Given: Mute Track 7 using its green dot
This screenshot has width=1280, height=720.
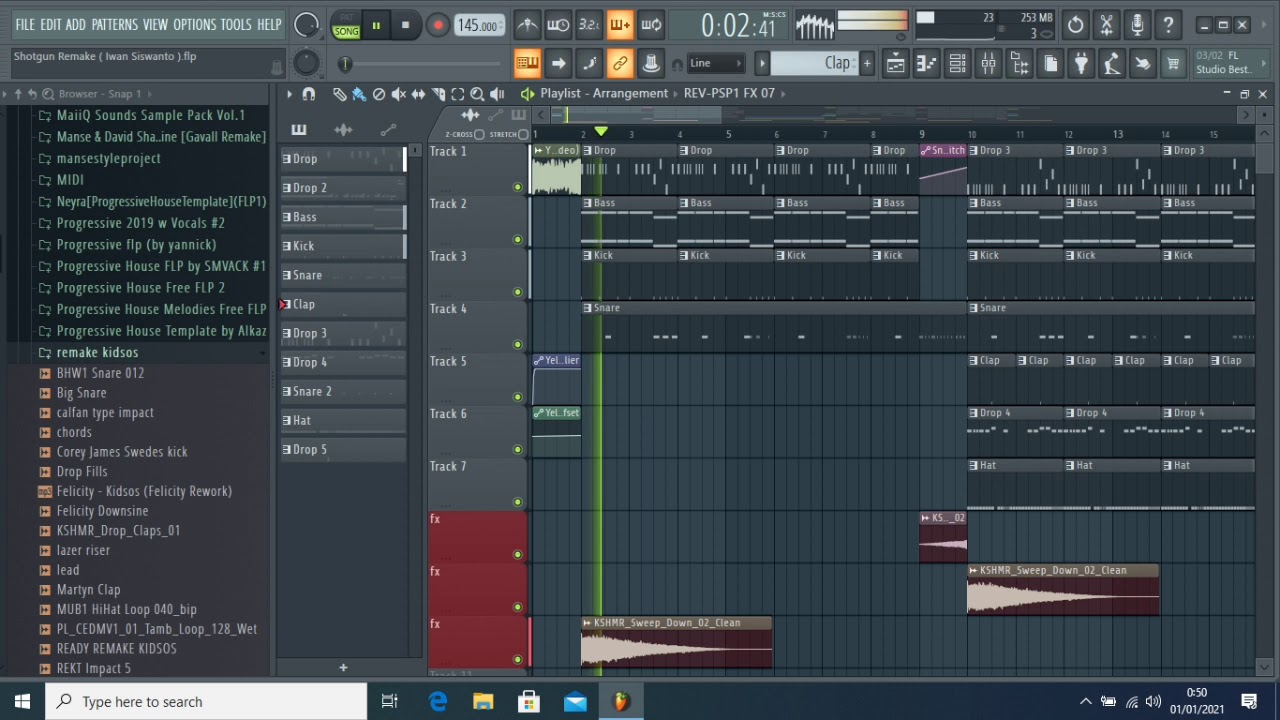Looking at the screenshot, I should [517, 502].
